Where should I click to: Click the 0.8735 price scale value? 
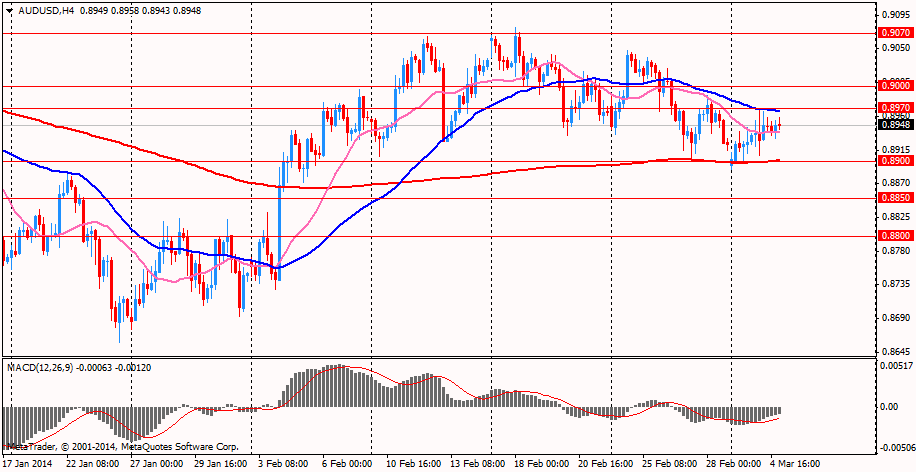tap(896, 284)
